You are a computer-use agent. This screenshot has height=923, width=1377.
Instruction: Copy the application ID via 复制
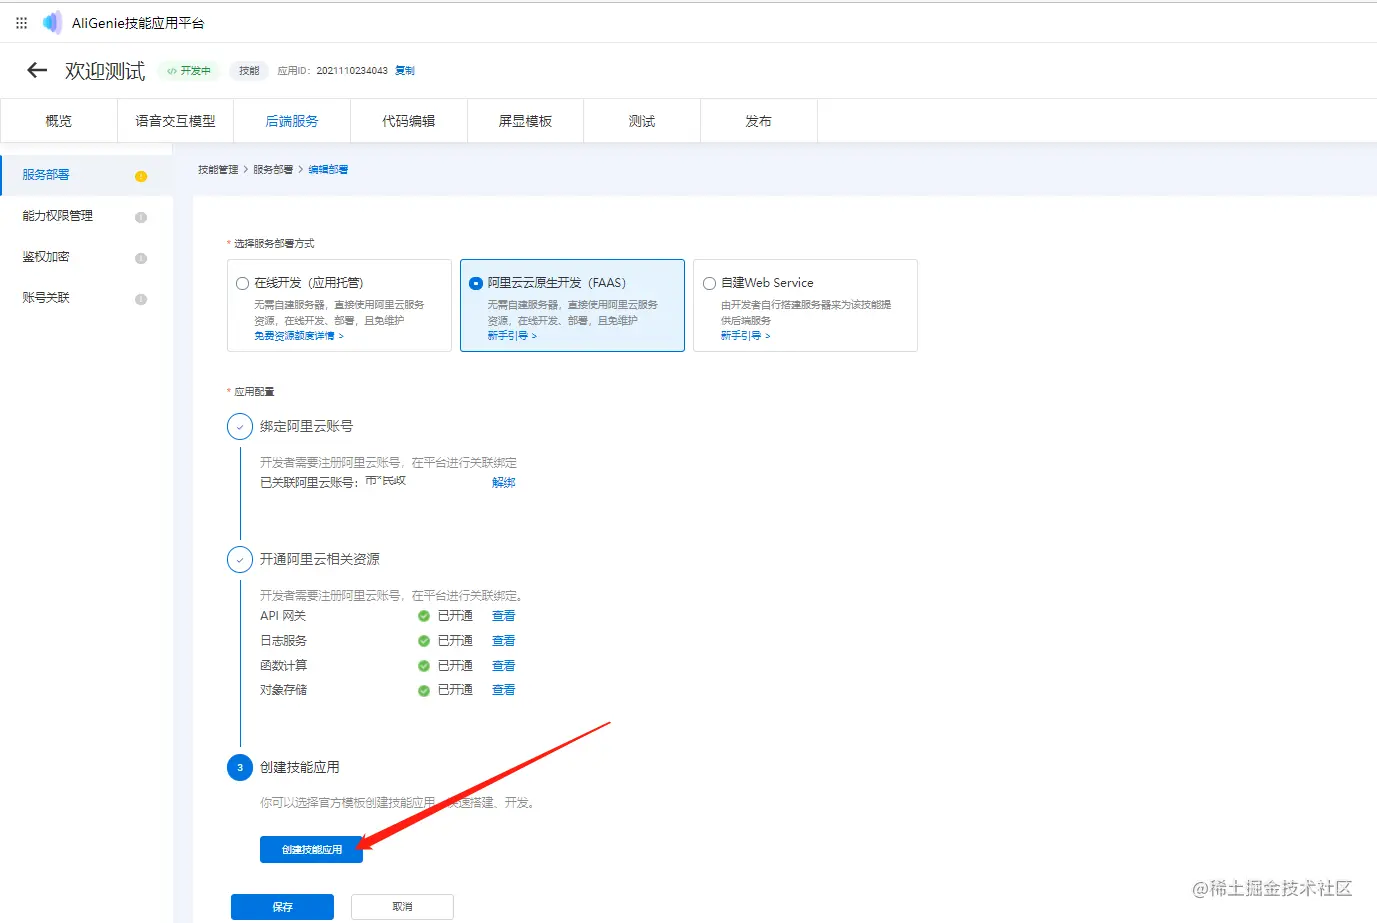pos(405,71)
